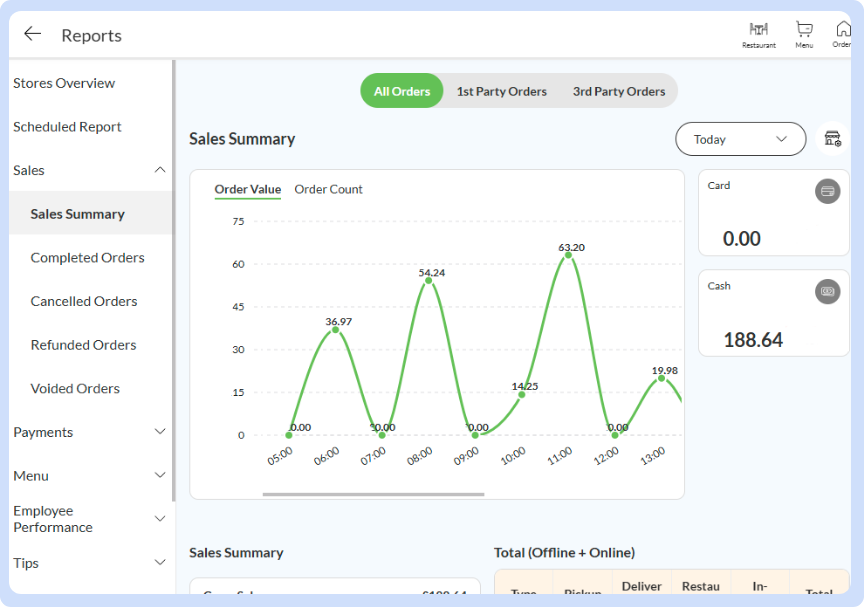Image resolution: width=864 pixels, height=607 pixels.
Task: Click the 09:00 axis label
Action: [x=466, y=456]
